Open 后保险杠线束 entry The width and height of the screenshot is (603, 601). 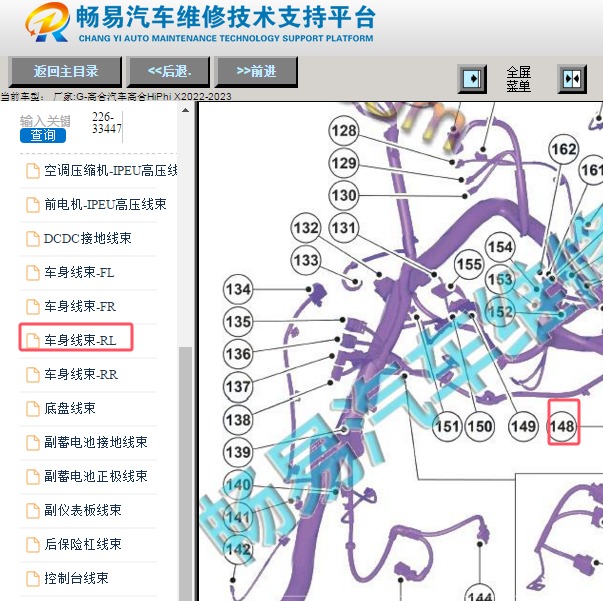coord(83,544)
